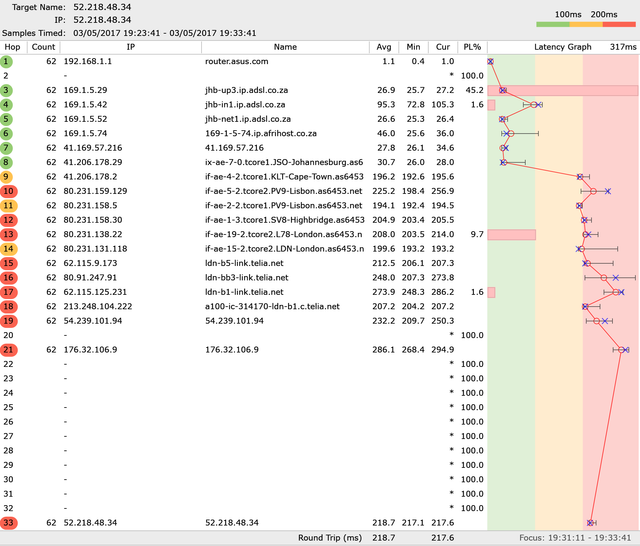
Task: Click the Round Trip (ms) label
Action: pos(330,538)
